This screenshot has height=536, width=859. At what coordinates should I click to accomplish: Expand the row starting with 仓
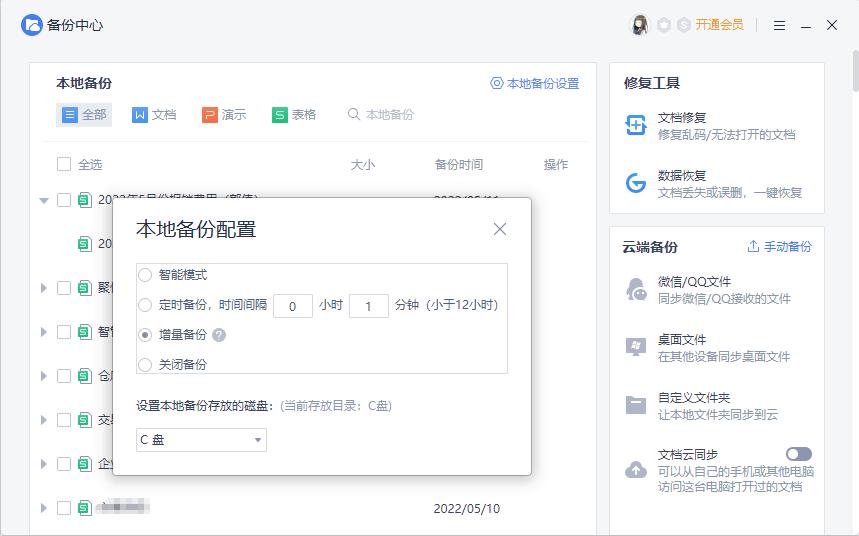(x=44, y=376)
